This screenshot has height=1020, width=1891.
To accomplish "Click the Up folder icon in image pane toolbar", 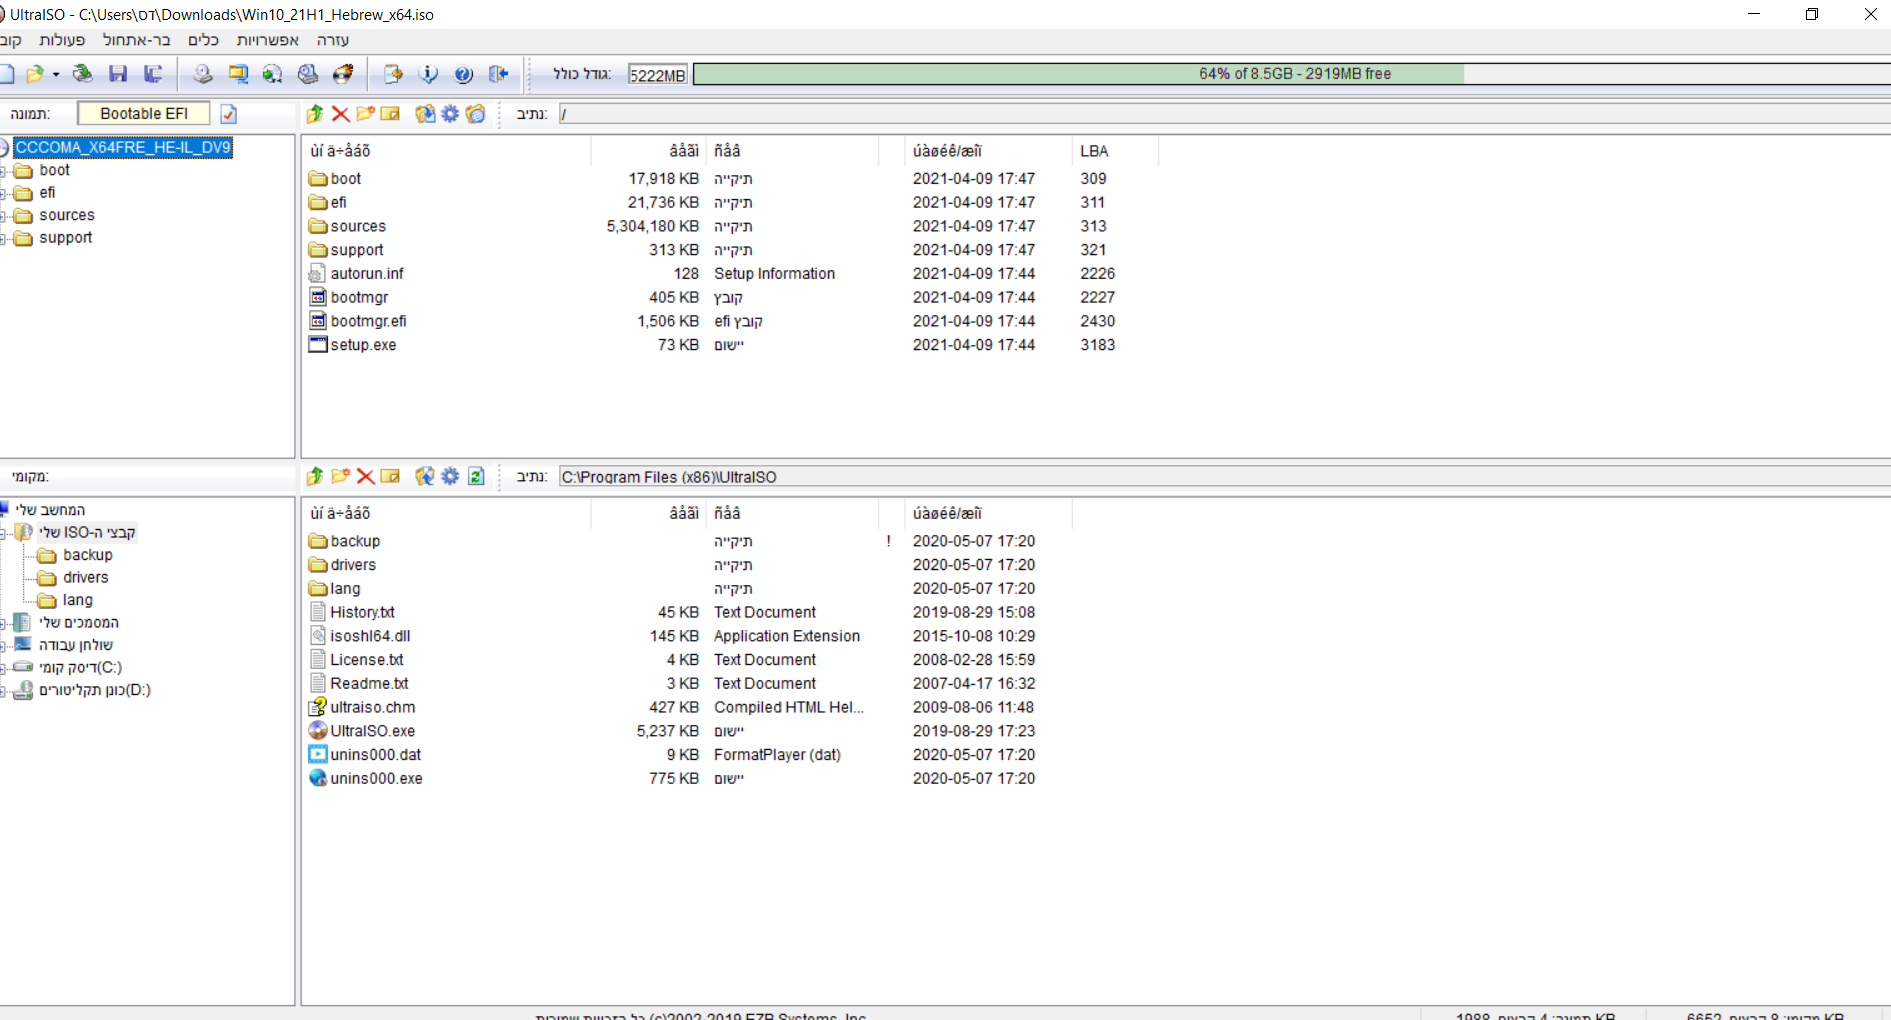I will 315,114.
